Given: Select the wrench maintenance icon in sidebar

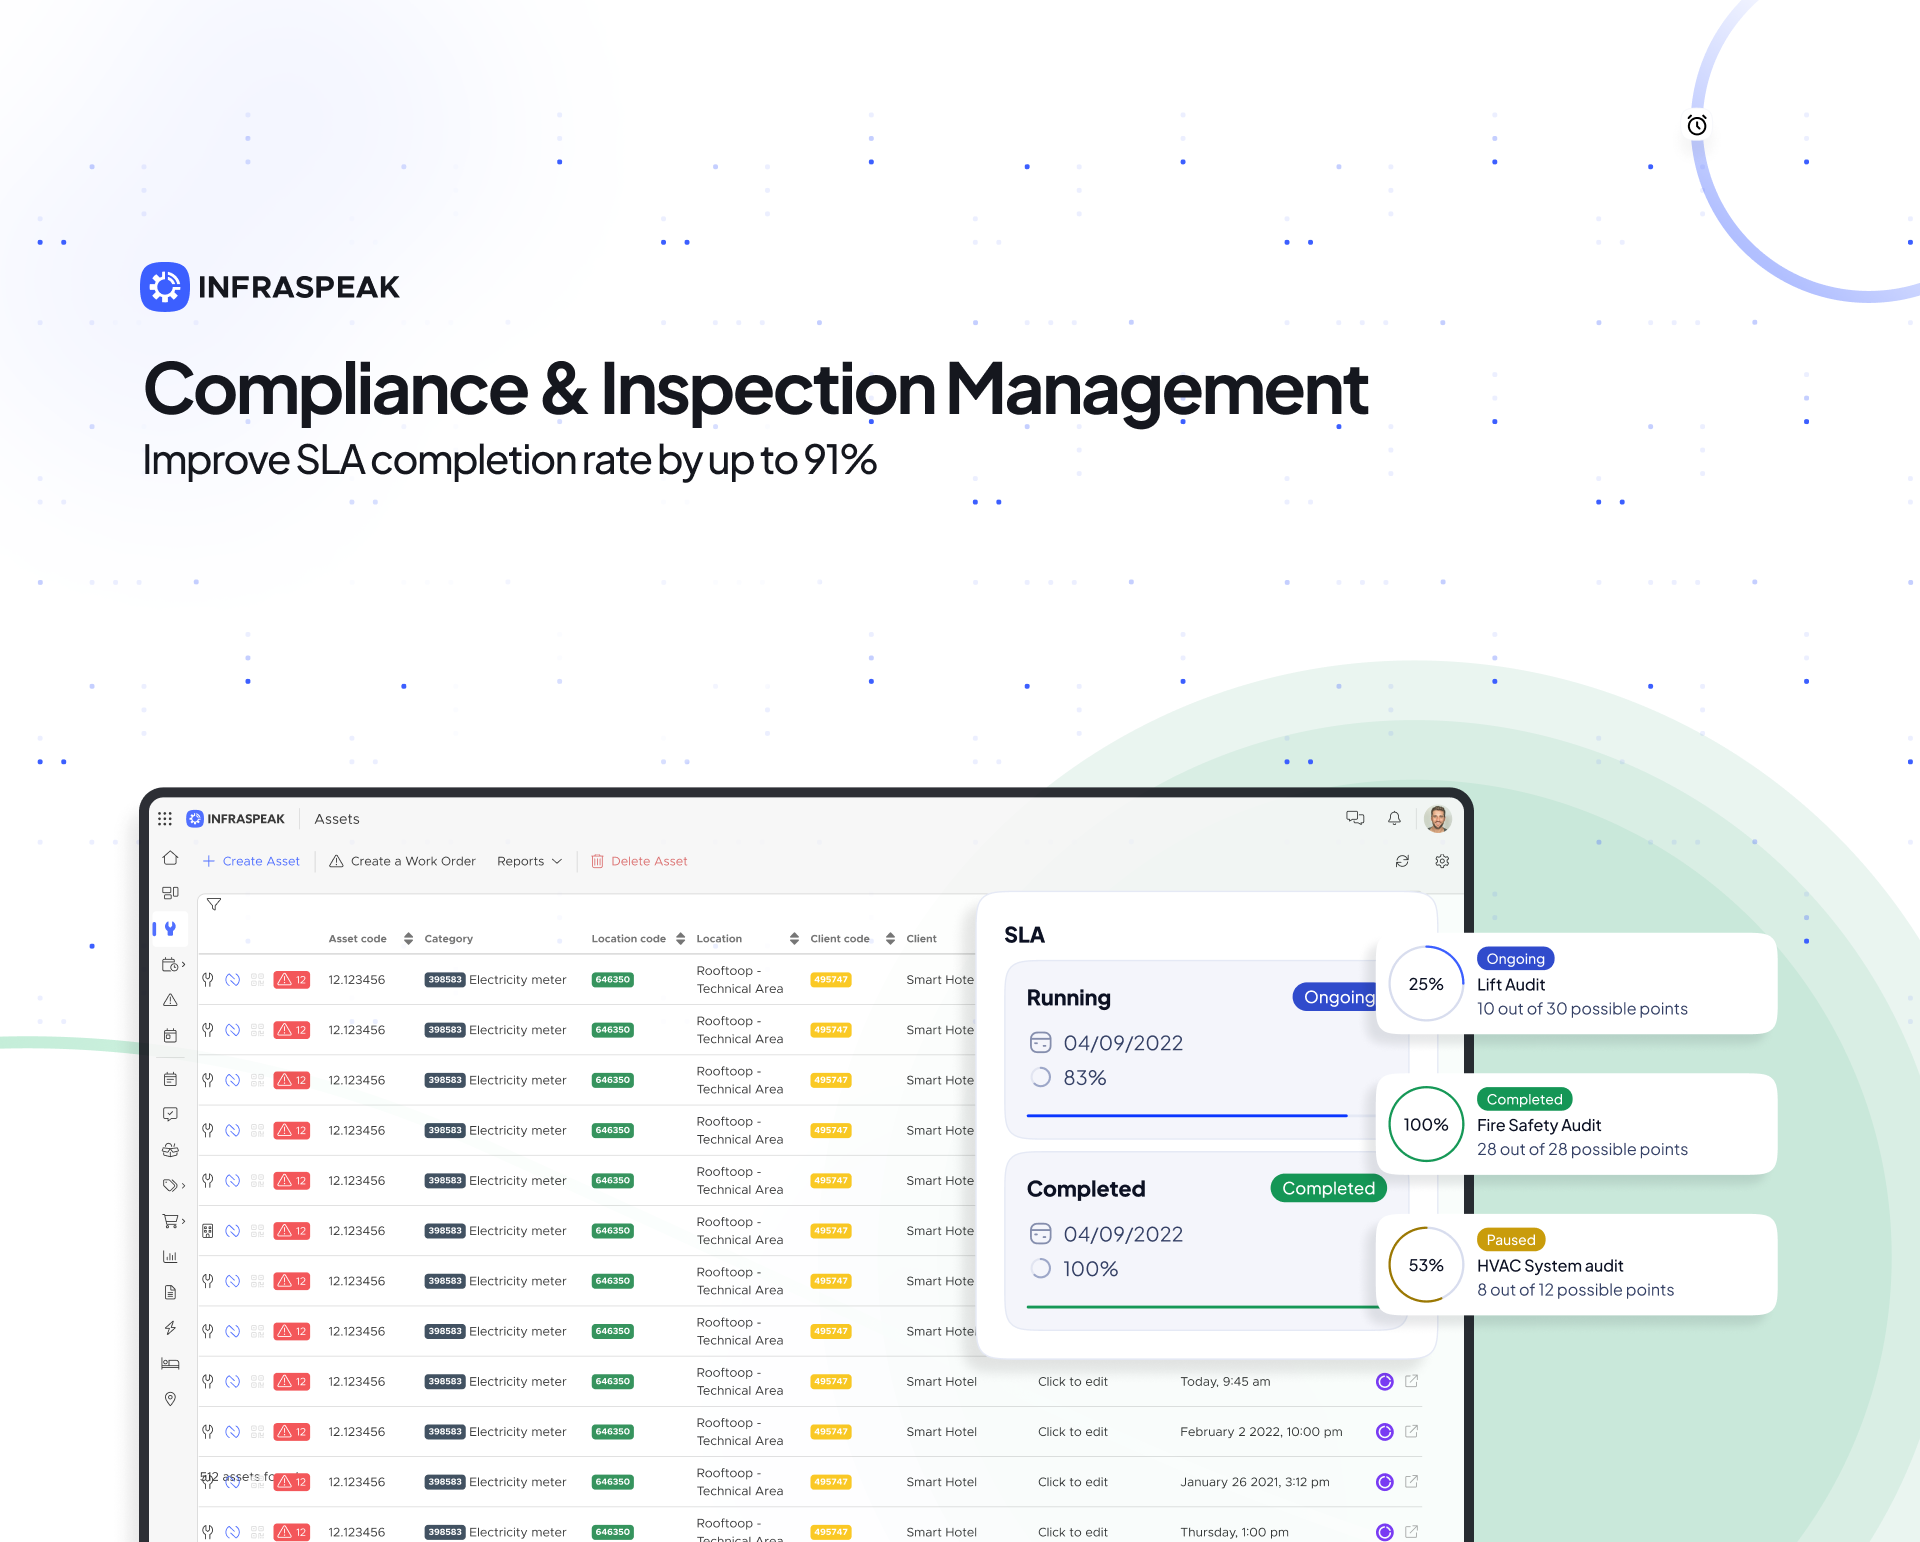Looking at the screenshot, I should point(170,928).
